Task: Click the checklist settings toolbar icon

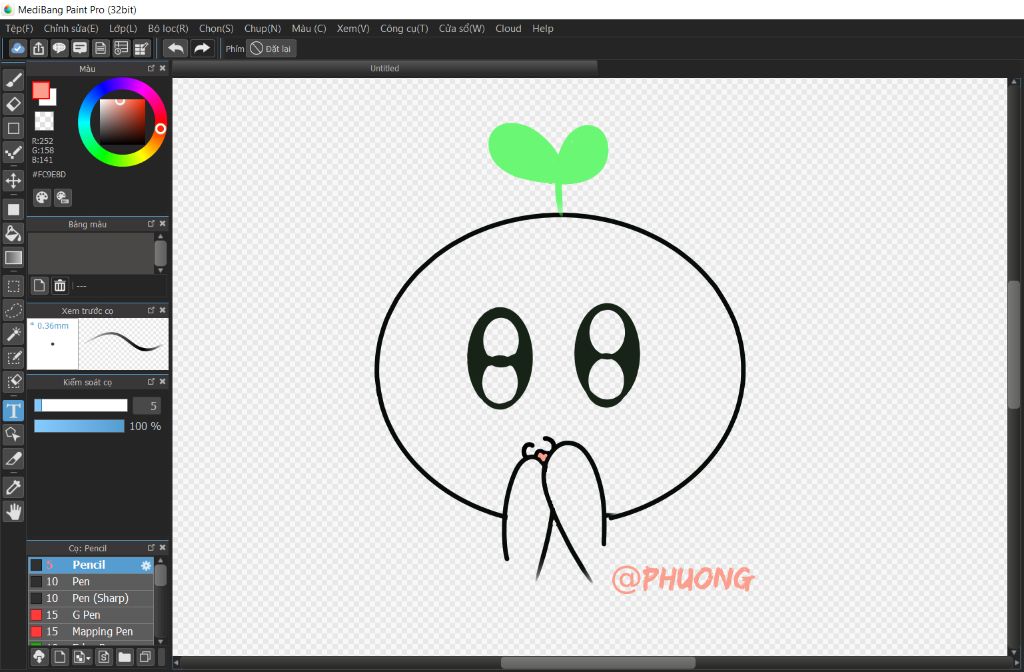Action: coord(121,48)
